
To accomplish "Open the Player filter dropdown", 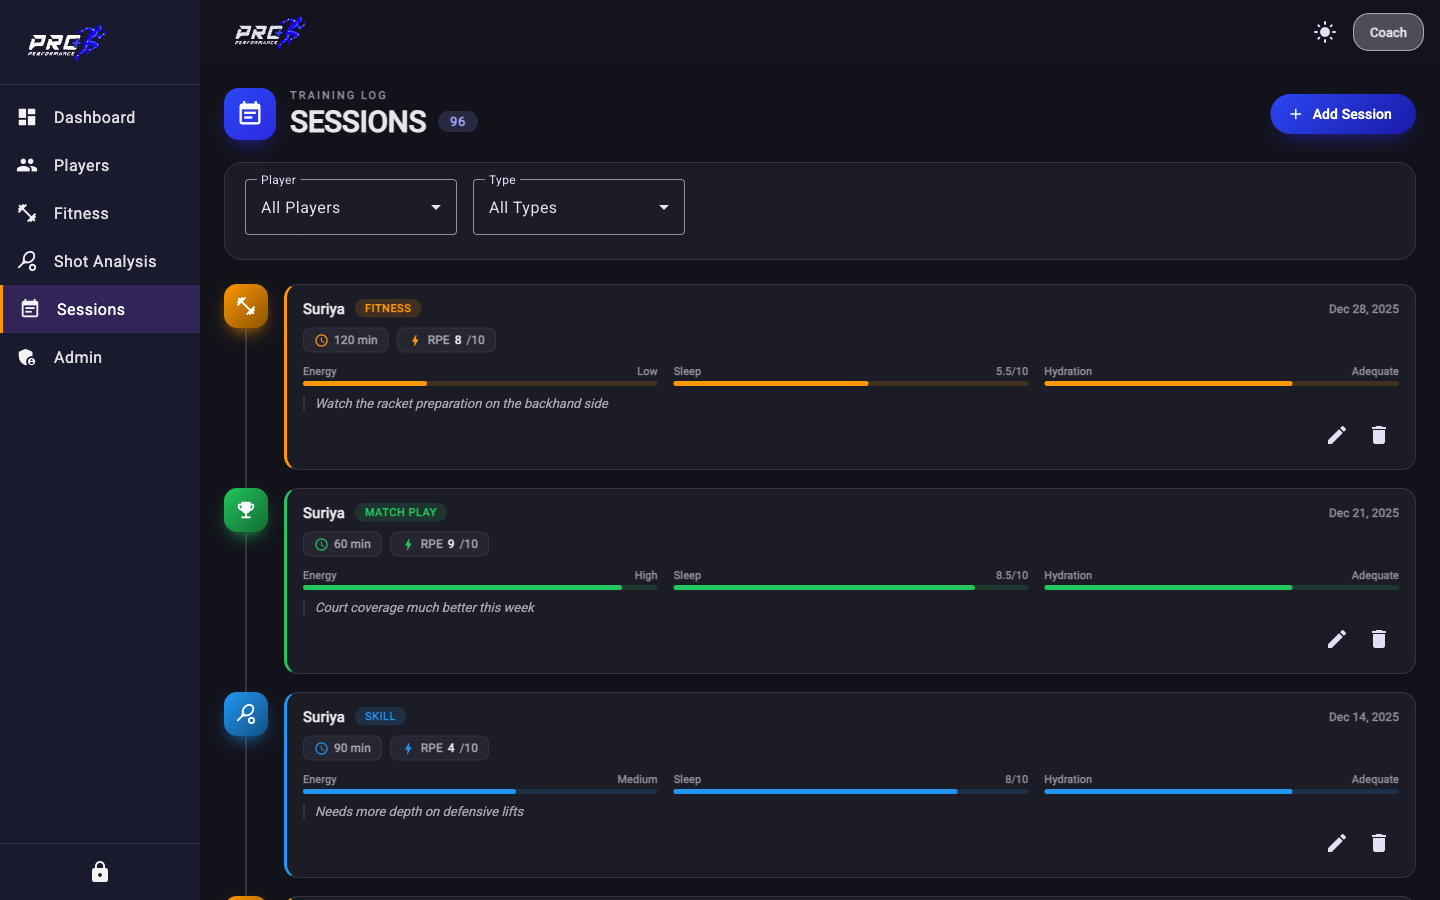I will (351, 207).
